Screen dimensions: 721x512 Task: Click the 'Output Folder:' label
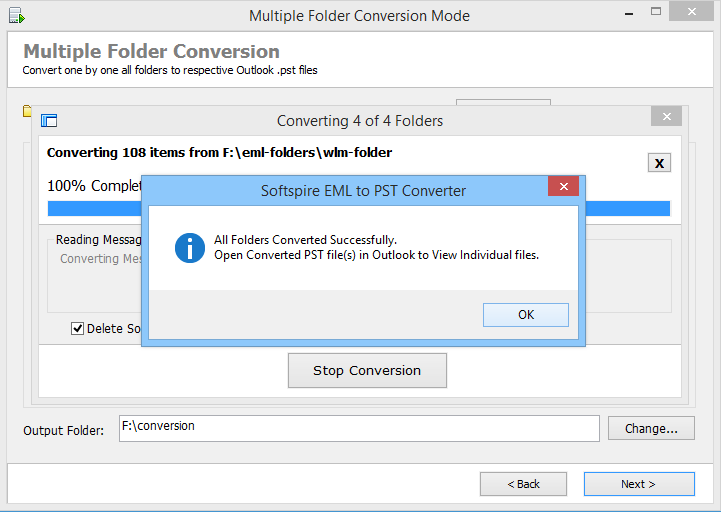[63, 431]
